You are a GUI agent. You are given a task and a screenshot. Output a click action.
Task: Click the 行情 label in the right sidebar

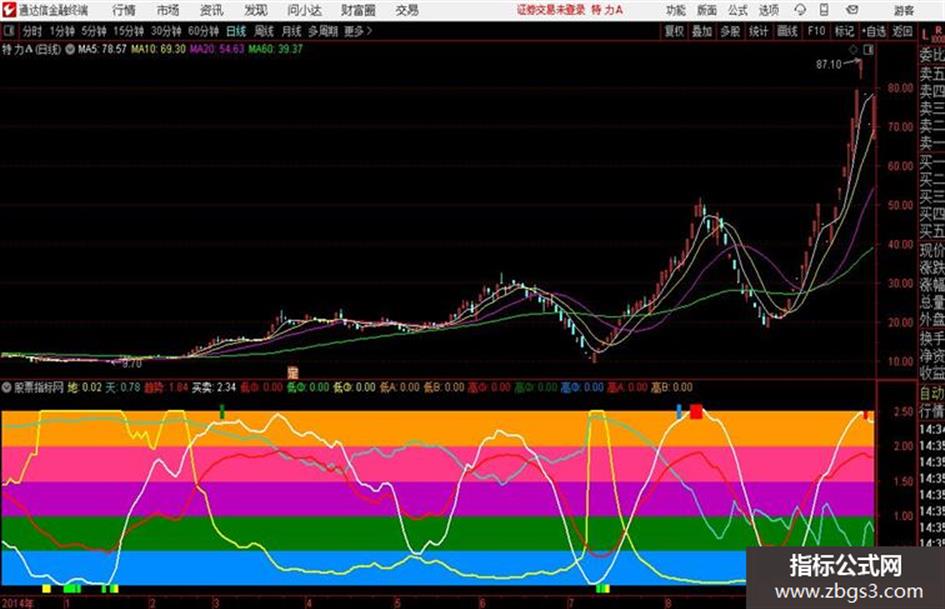coord(932,411)
